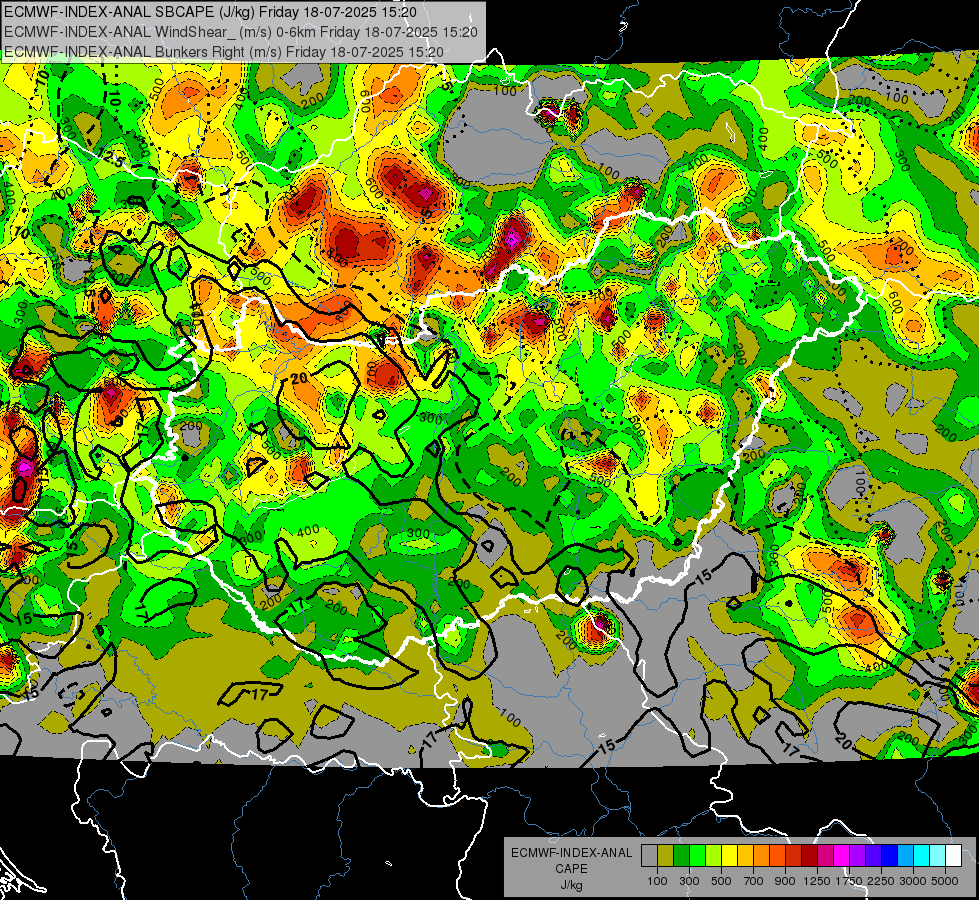Screen dimensions: 979x900
Task: Select the 5000 legend scale value
Action: 945,881
